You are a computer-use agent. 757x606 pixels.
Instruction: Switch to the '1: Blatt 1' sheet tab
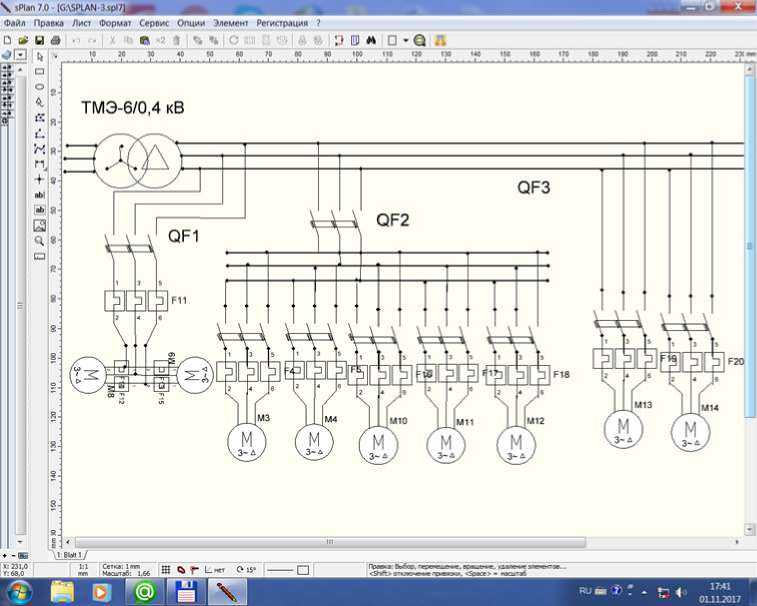70,554
